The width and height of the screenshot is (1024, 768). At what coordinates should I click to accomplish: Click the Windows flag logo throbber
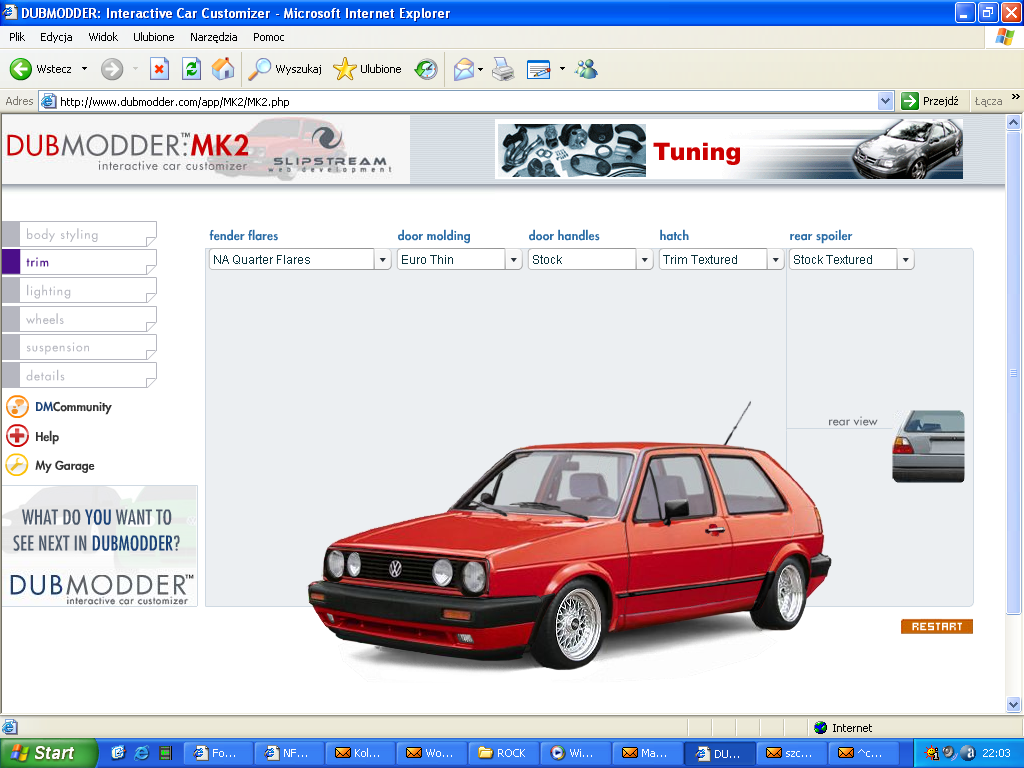1004,37
